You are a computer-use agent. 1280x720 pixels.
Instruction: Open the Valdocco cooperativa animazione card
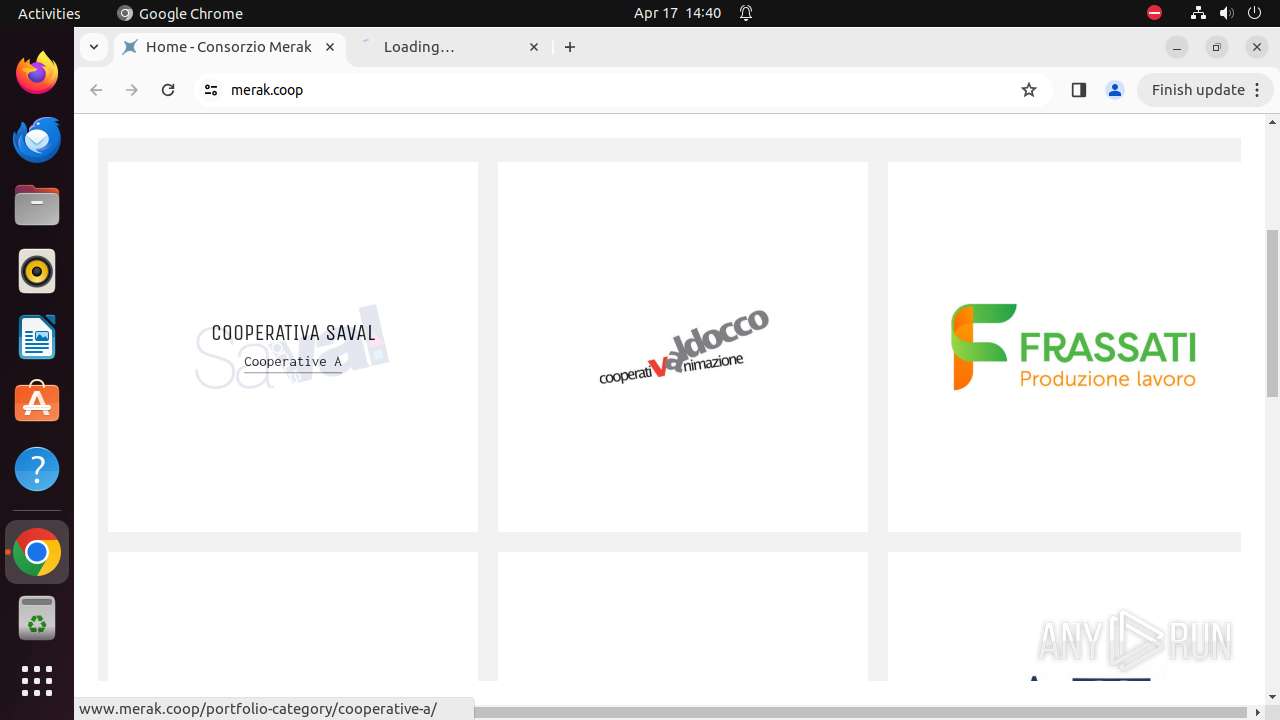pos(683,347)
